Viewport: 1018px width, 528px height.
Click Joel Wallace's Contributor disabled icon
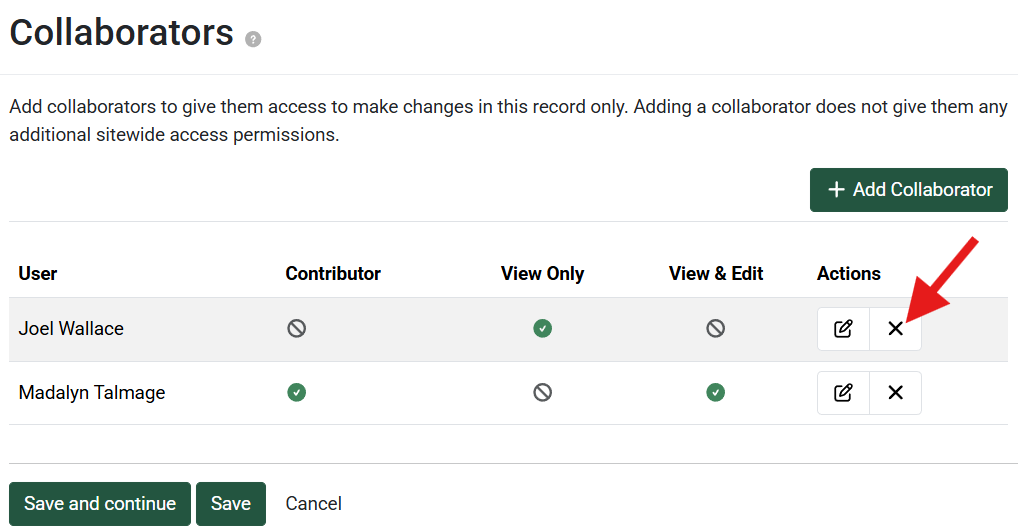[296, 328]
